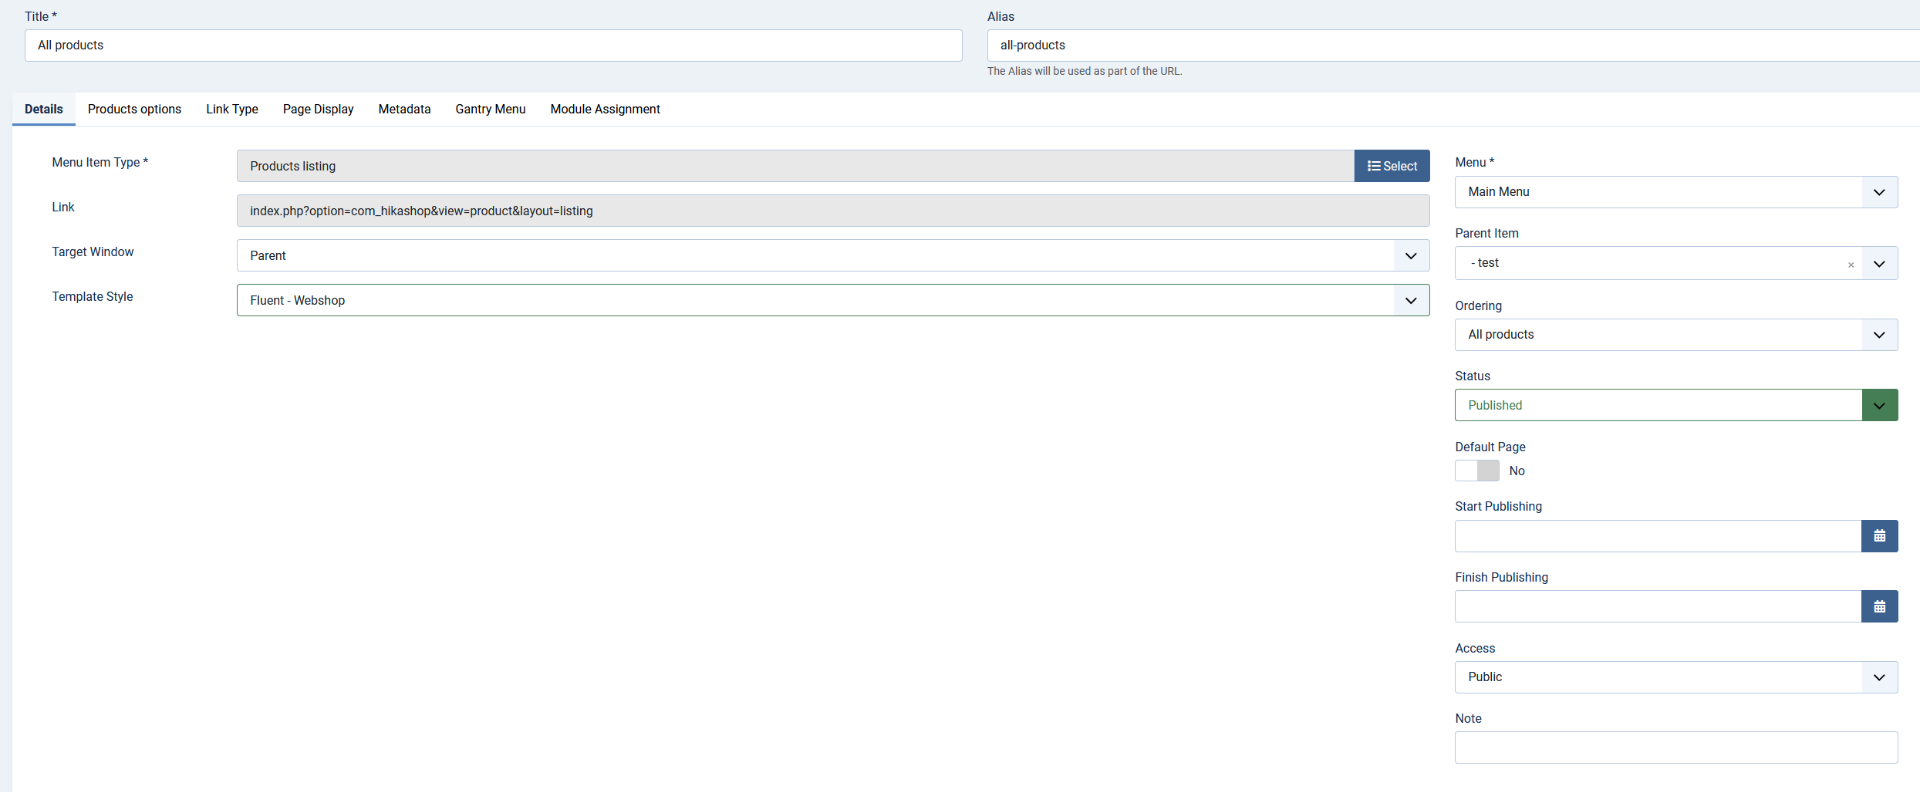Switch to Products options tab
The width and height of the screenshot is (1920, 792).
(x=135, y=109)
